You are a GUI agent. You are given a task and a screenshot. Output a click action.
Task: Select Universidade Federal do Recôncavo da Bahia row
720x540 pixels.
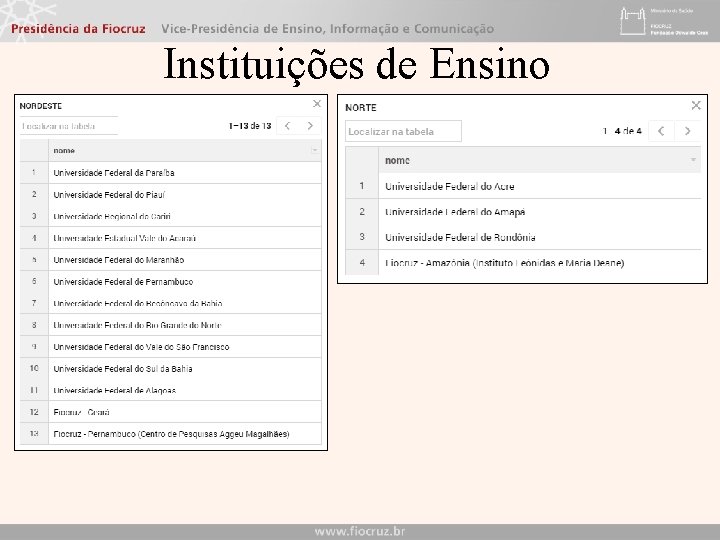point(171,303)
